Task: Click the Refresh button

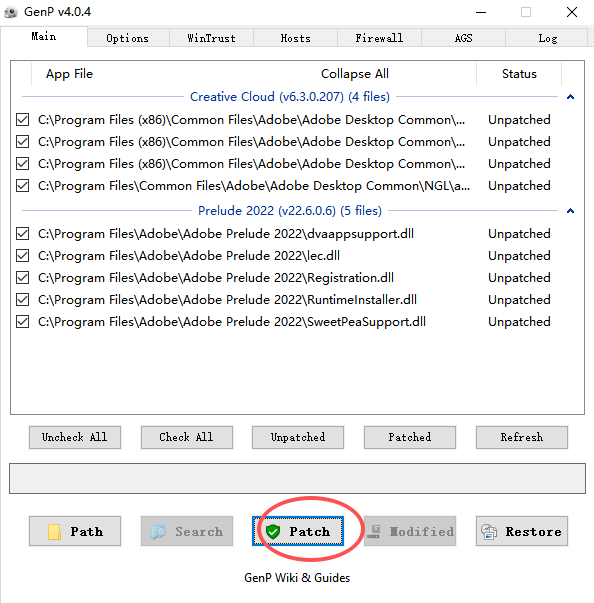Action: tap(522, 437)
